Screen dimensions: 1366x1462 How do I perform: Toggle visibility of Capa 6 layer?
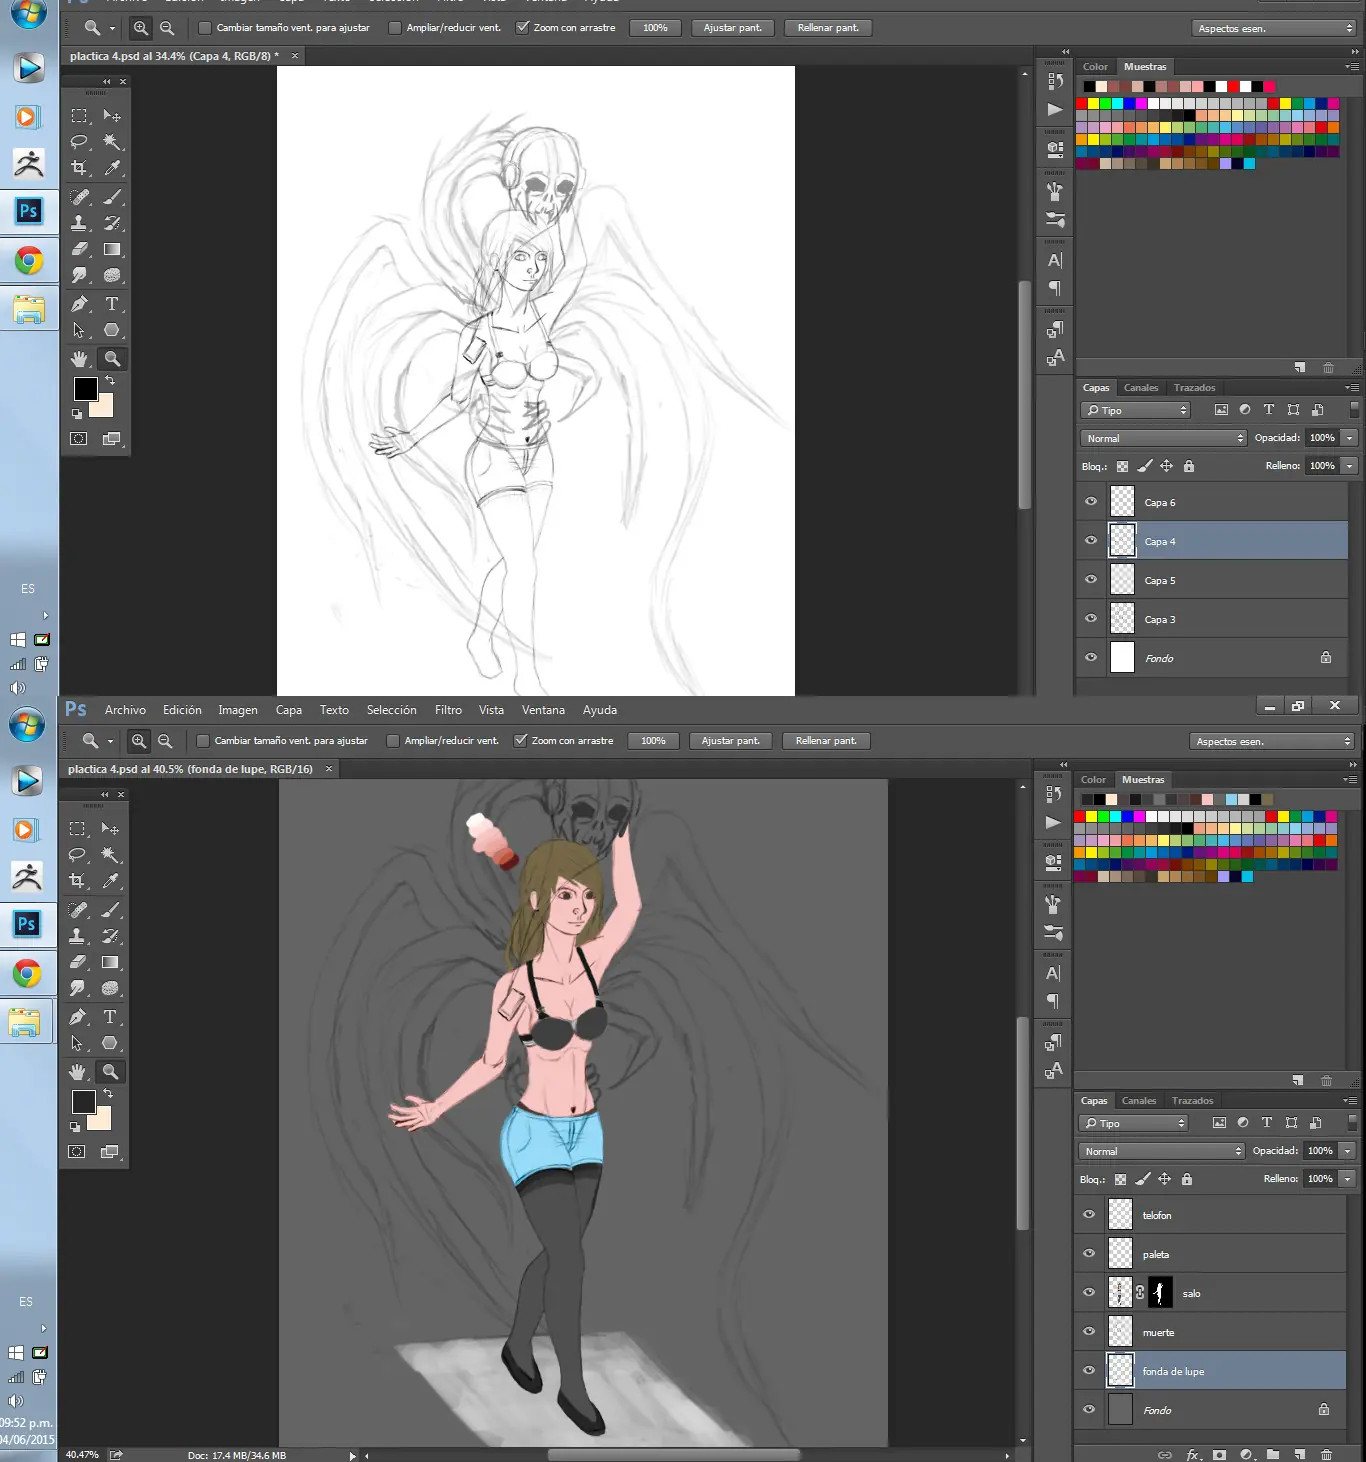tap(1091, 502)
